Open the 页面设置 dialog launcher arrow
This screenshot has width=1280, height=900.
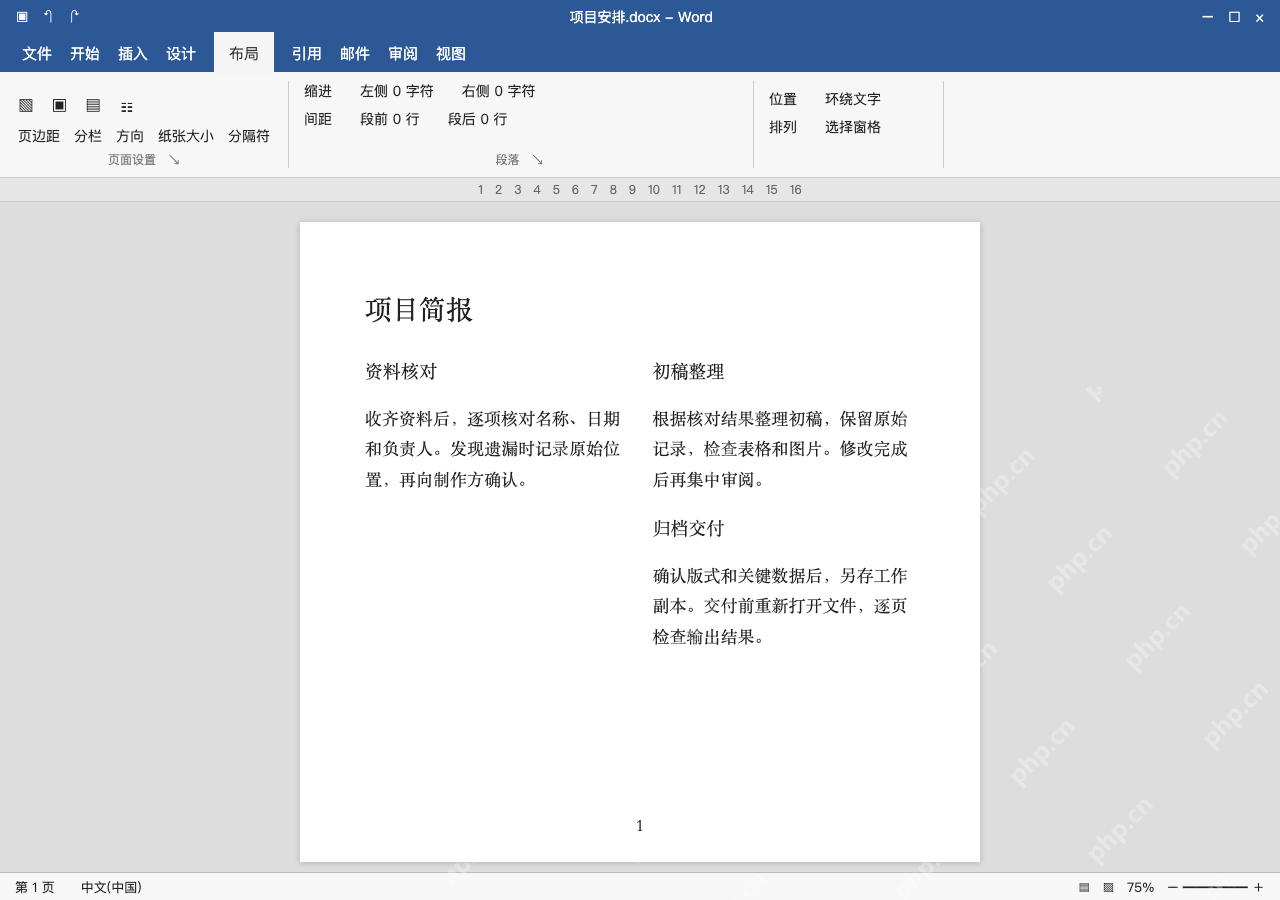174,159
